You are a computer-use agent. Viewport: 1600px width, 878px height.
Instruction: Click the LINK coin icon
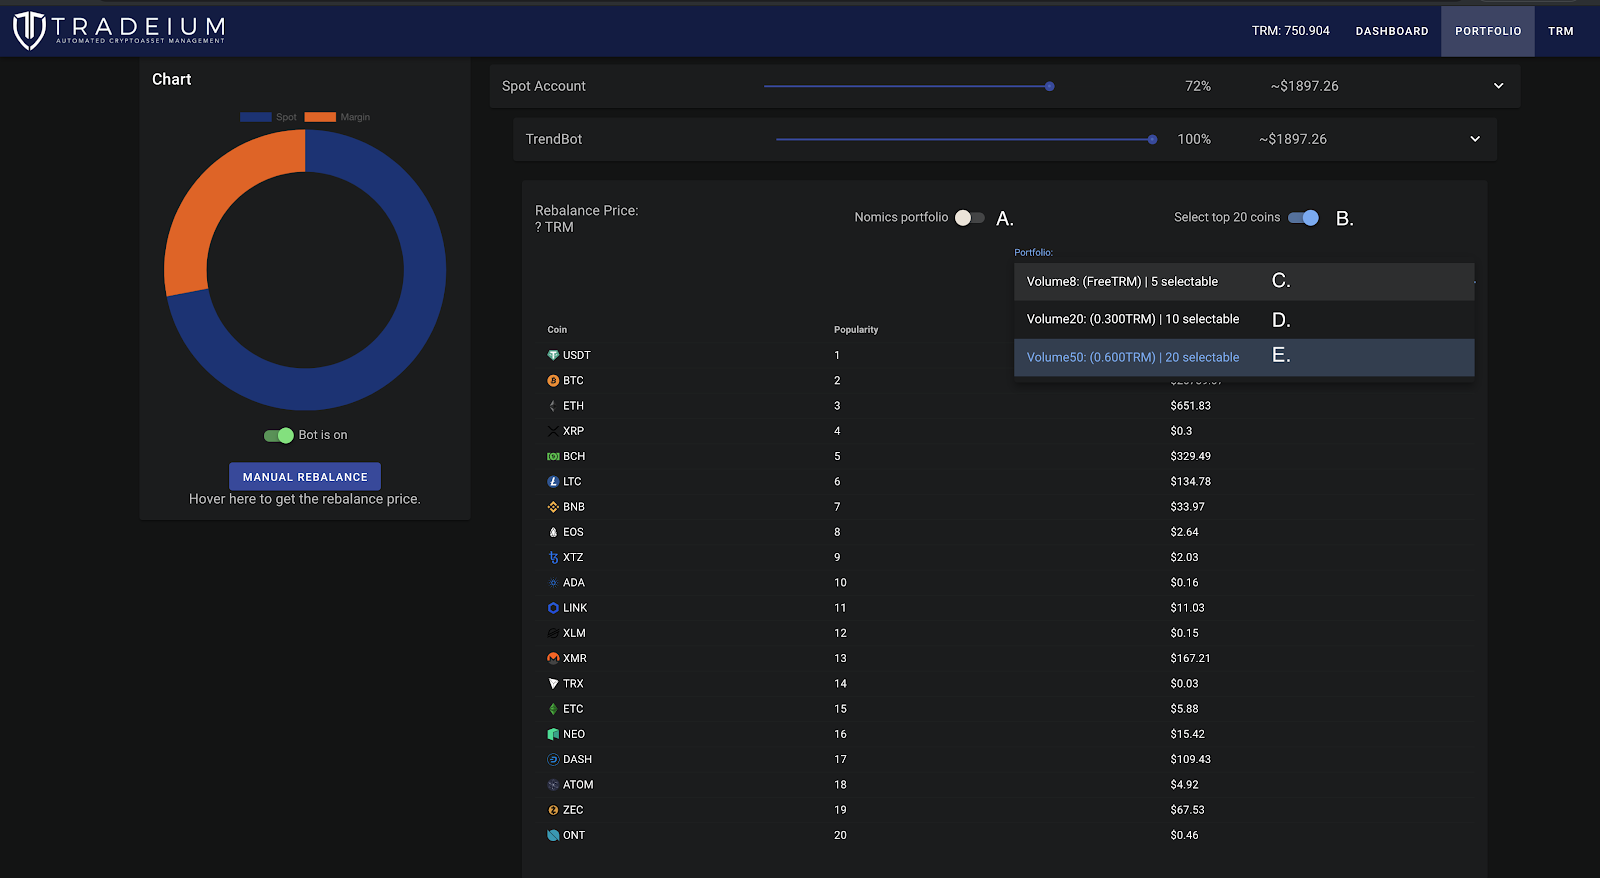click(x=553, y=608)
